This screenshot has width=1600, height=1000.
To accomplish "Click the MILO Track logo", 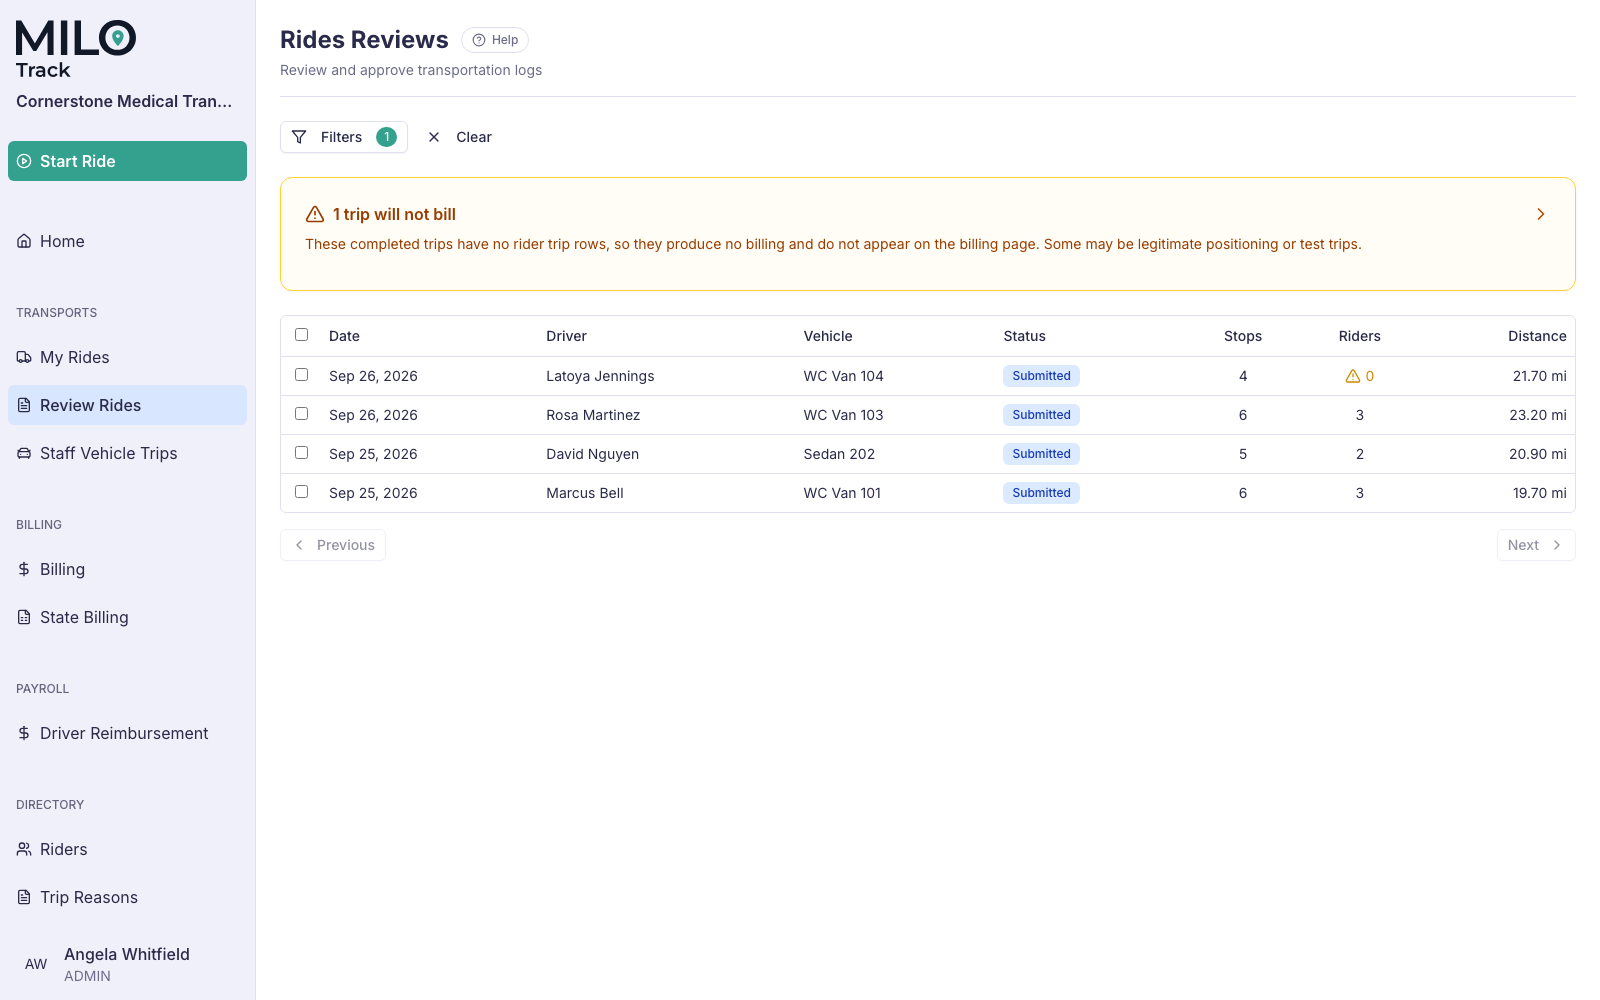I will pos(76,49).
